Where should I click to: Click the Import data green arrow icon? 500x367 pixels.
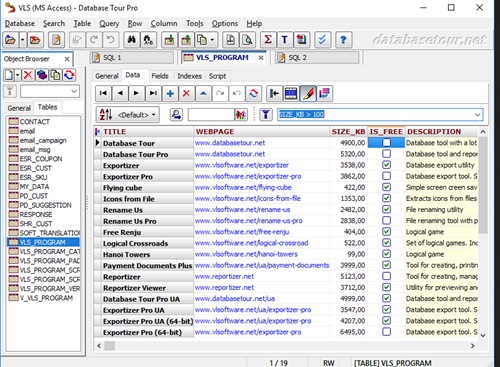tap(169, 40)
